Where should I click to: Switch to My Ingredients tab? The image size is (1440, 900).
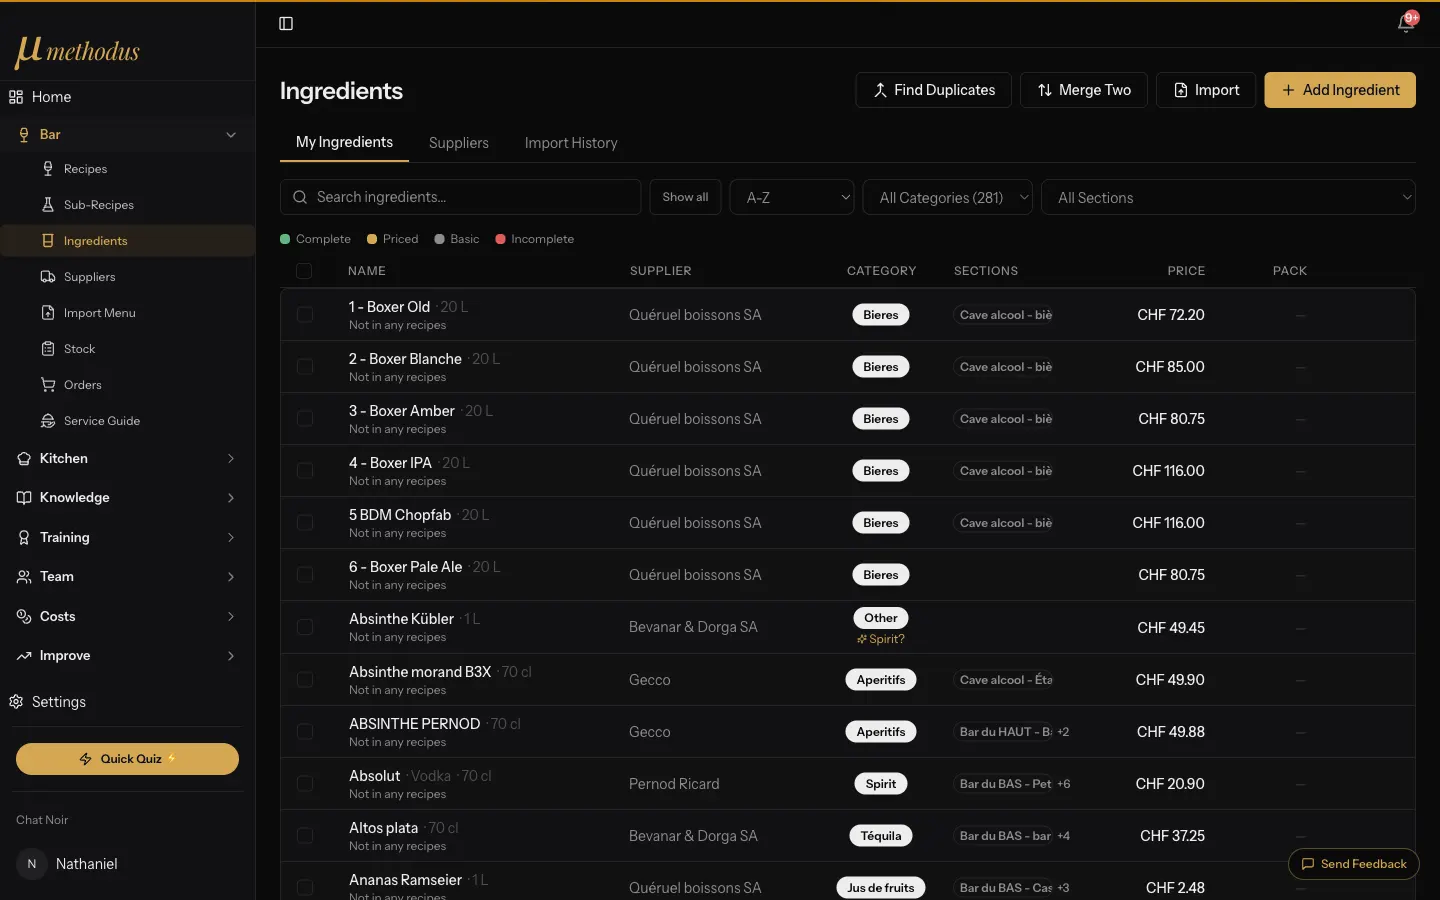(x=344, y=142)
